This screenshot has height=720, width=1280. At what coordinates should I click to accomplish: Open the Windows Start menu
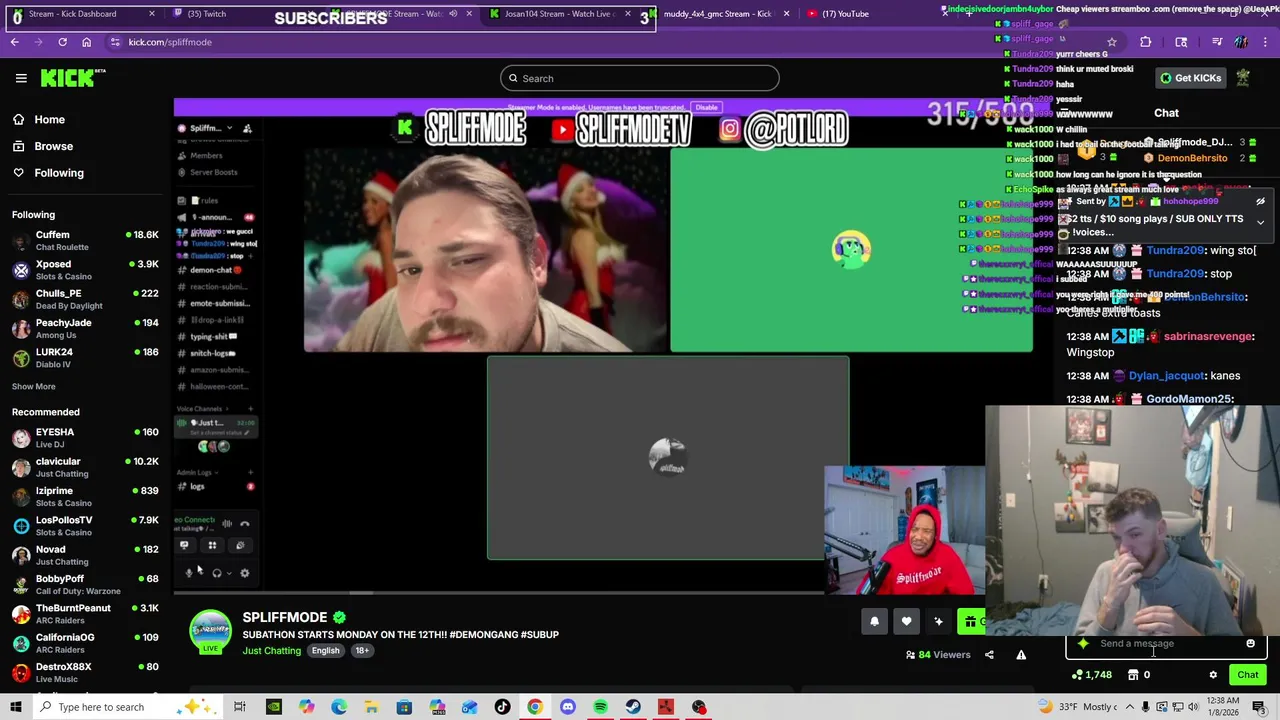(16, 707)
